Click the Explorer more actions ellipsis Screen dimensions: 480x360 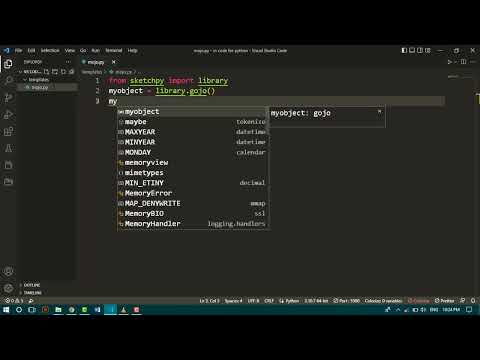[x=68, y=62]
